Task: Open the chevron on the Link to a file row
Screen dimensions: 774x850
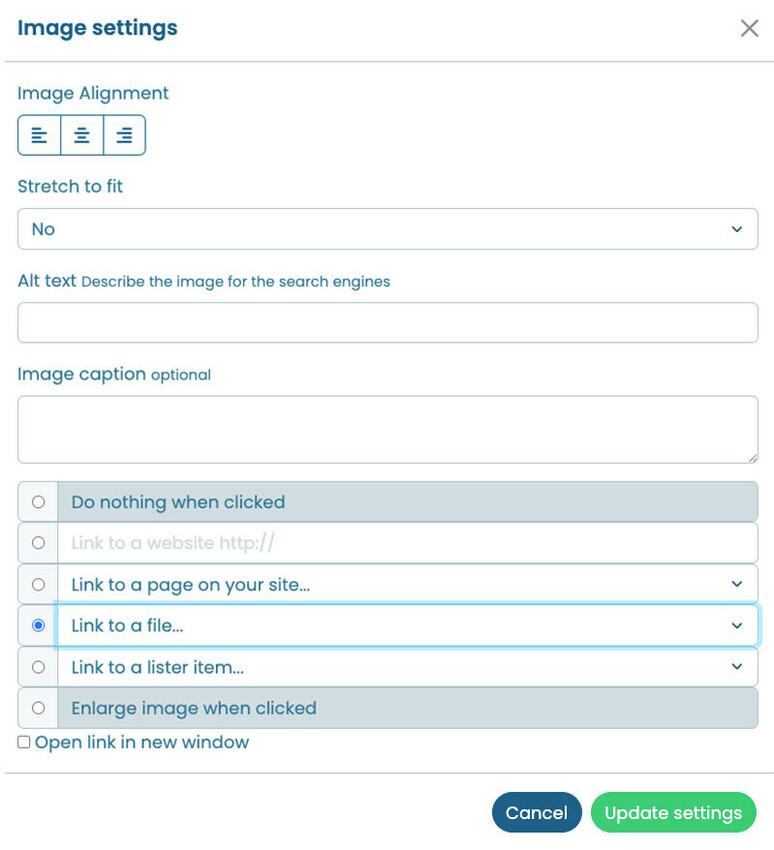Action: coord(738,625)
